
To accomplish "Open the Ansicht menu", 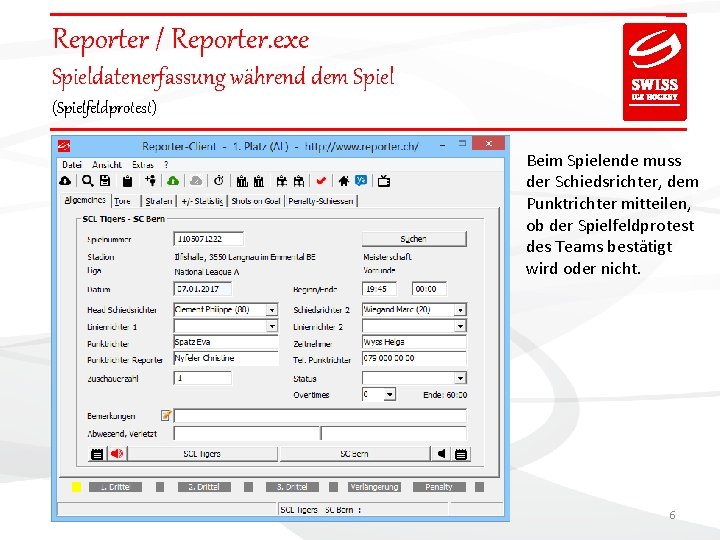I will (107, 164).
